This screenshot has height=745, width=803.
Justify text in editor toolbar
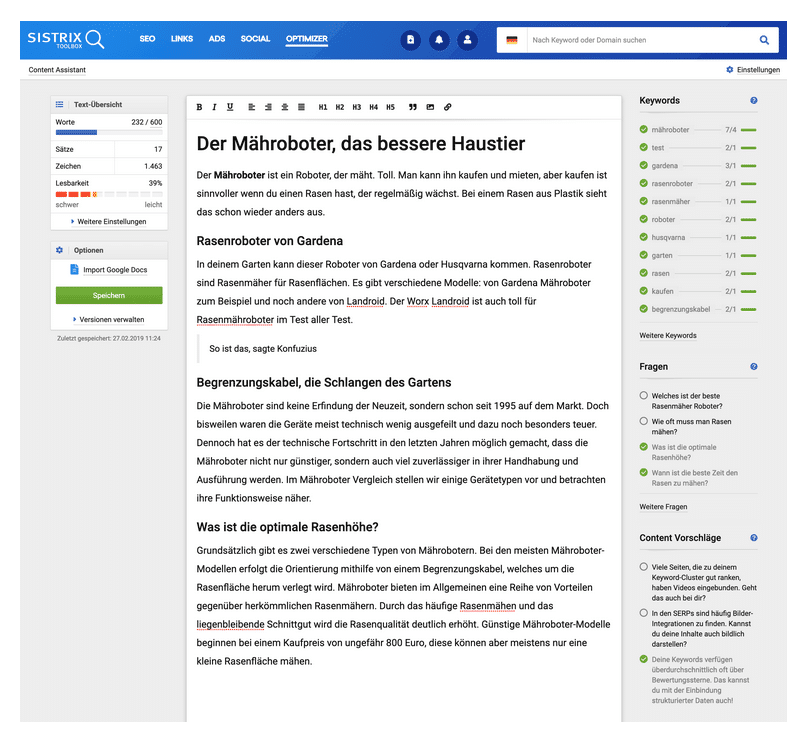301,107
